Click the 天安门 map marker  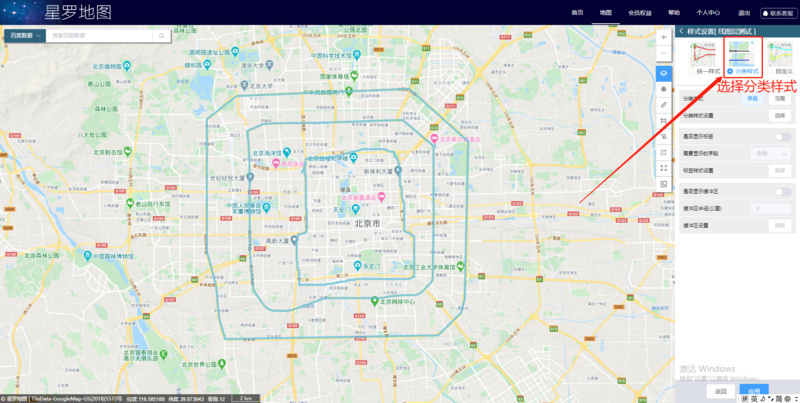click(x=357, y=208)
